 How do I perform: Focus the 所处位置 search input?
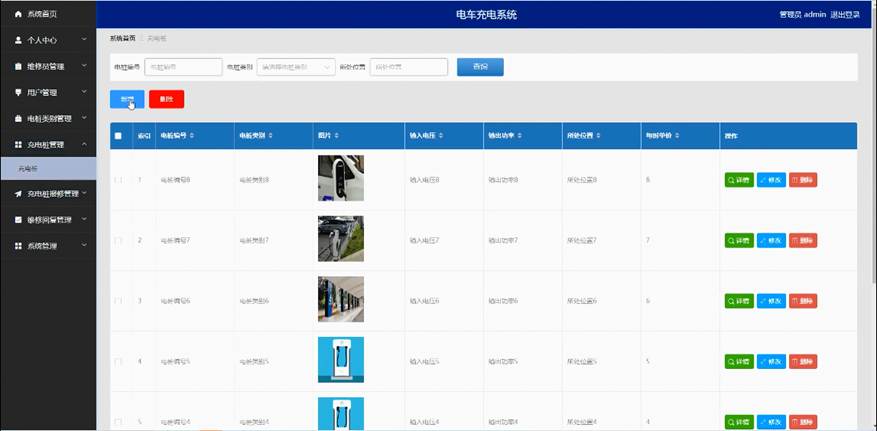tap(409, 67)
